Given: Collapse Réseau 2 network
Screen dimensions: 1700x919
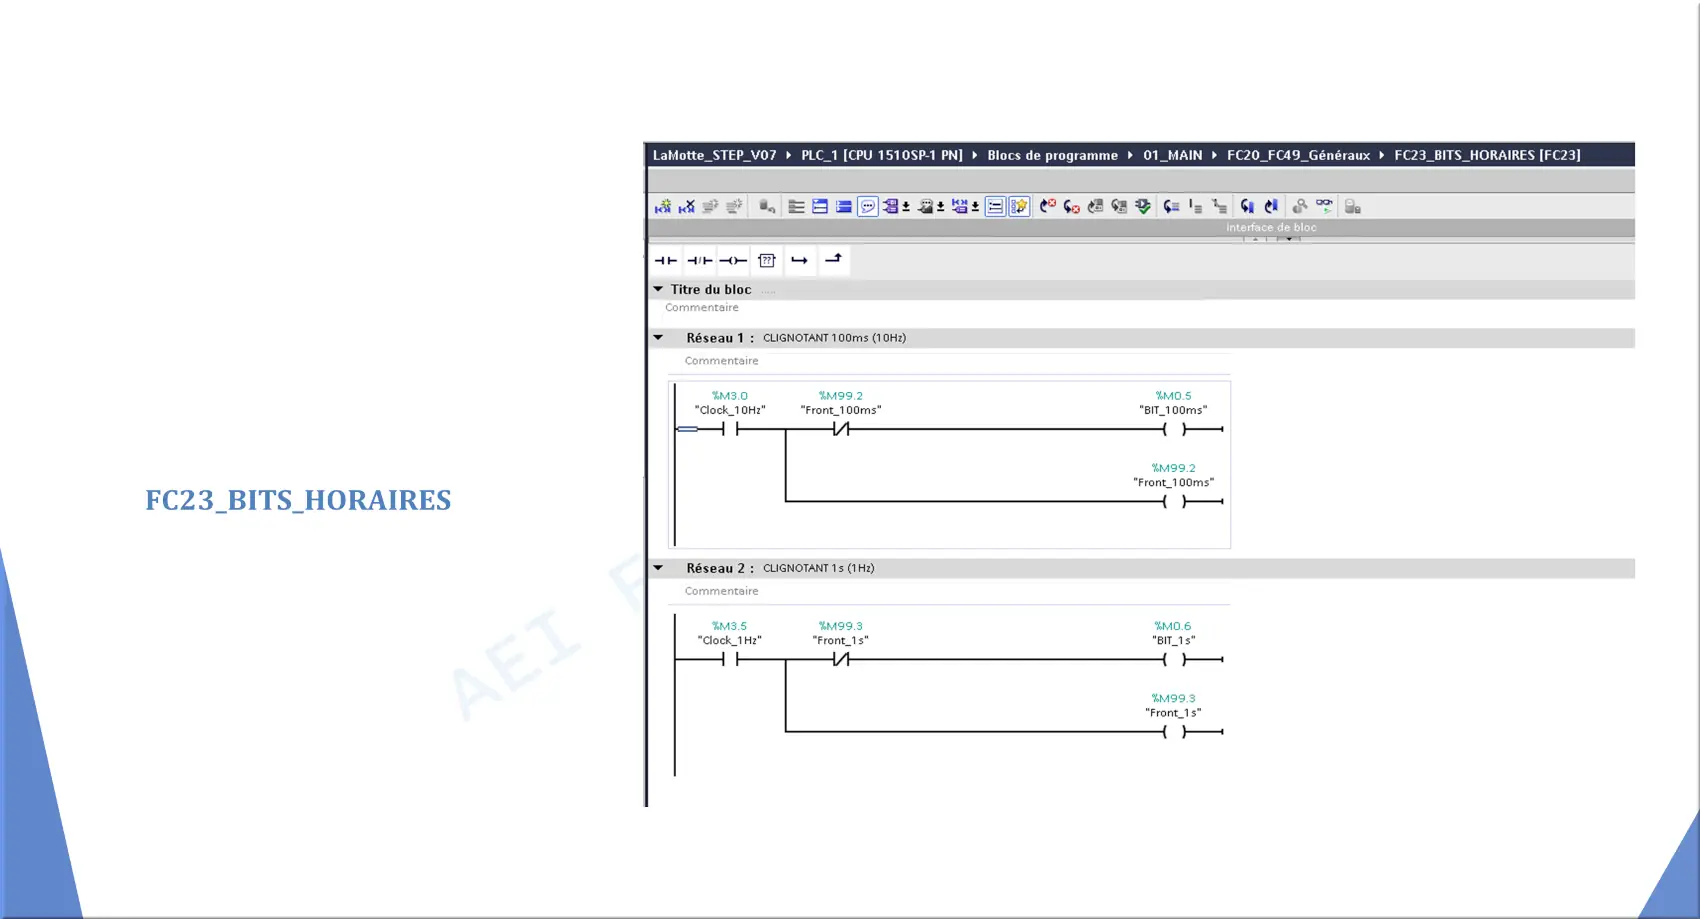Looking at the screenshot, I should [658, 568].
